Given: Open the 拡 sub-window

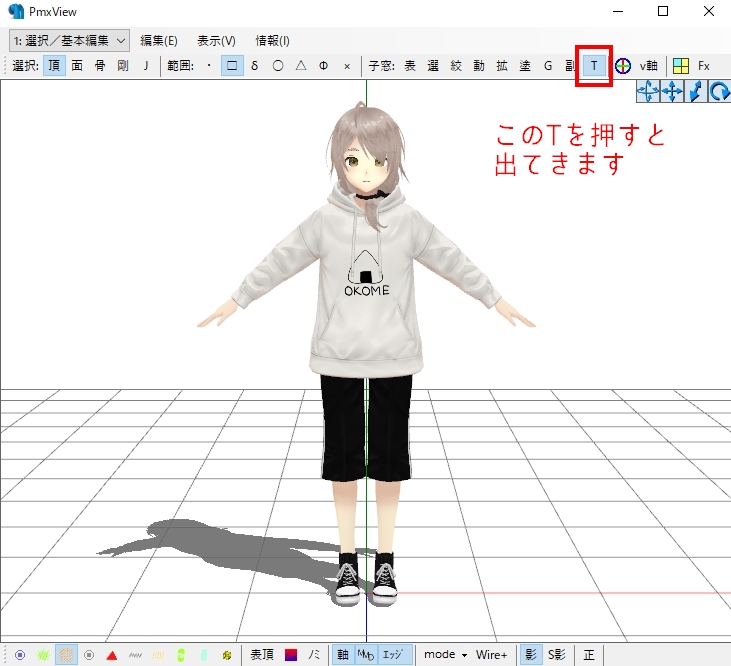Looking at the screenshot, I should click(502, 66).
